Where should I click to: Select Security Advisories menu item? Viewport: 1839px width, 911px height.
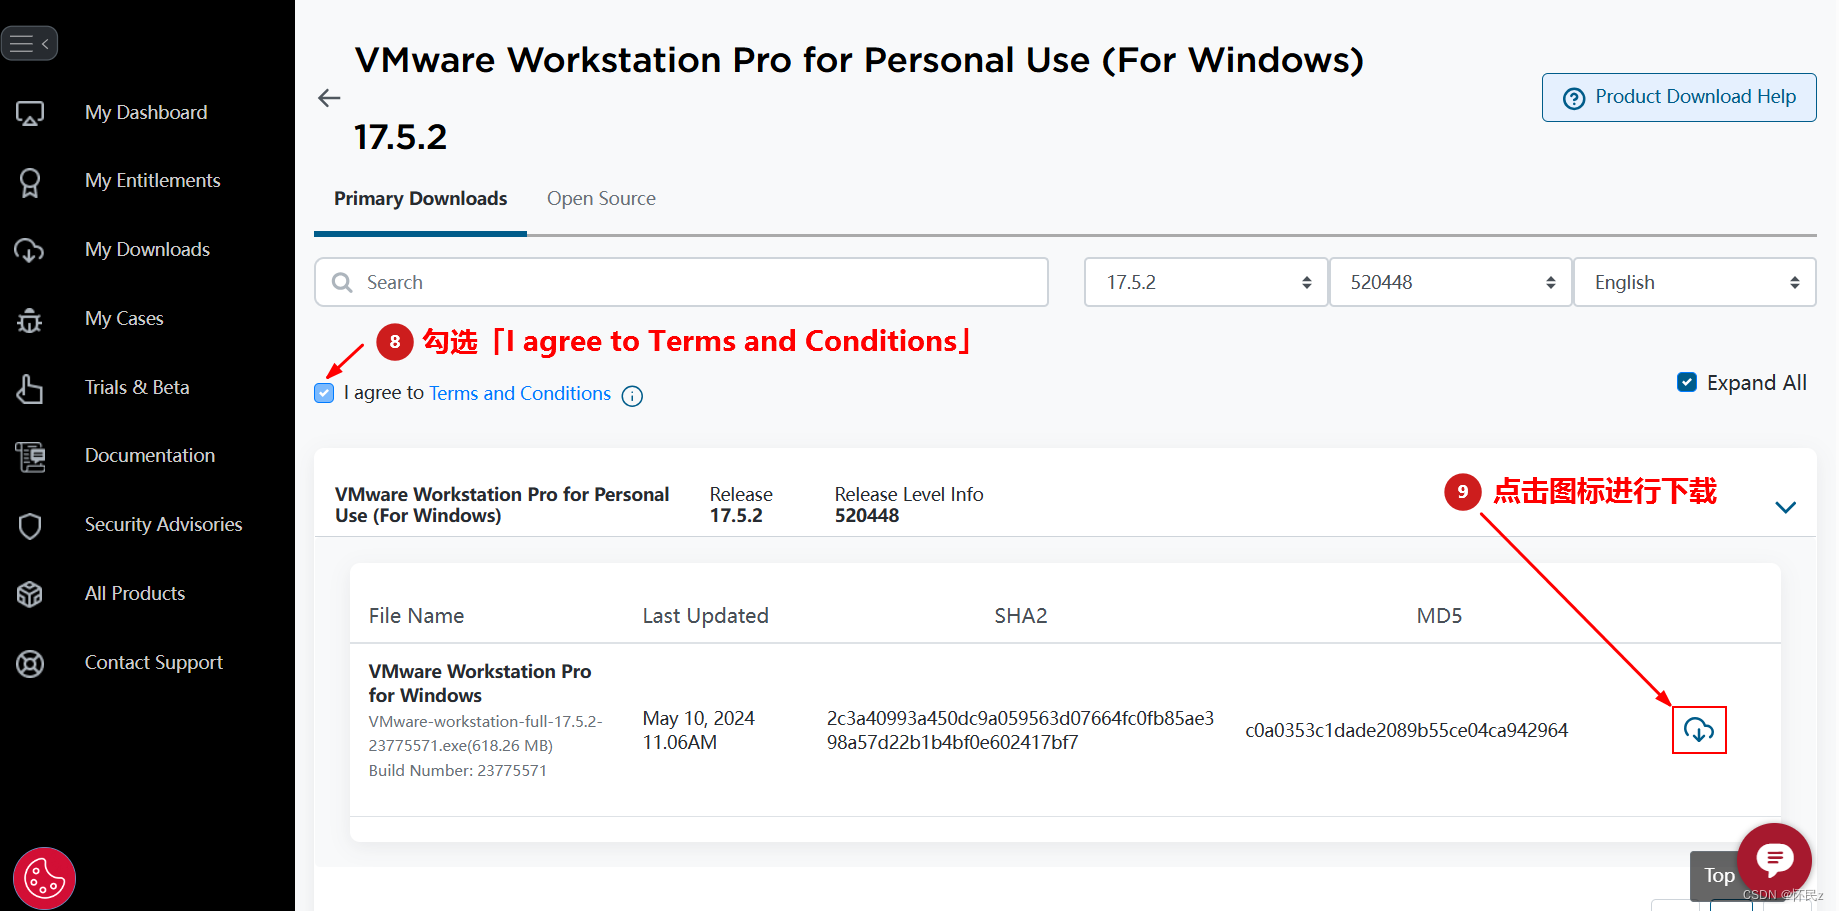coord(163,524)
